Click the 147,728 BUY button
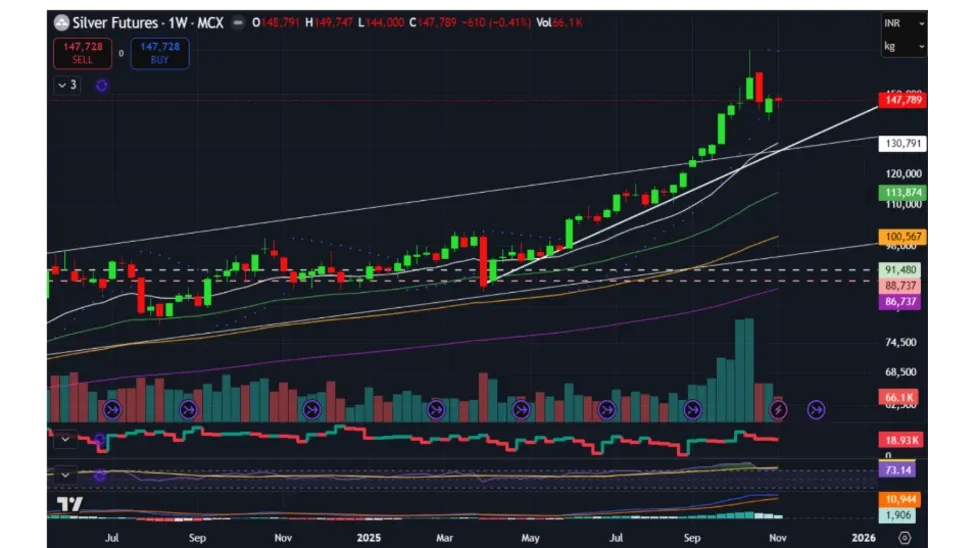 point(160,53)
